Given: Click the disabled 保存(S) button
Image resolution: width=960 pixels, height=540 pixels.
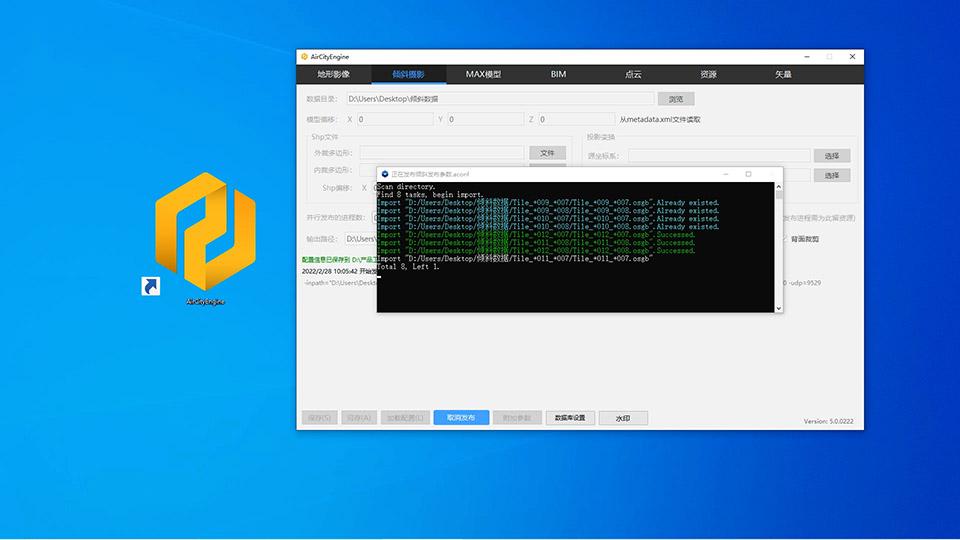Looking at the screenshot, I should pos(320,418).
